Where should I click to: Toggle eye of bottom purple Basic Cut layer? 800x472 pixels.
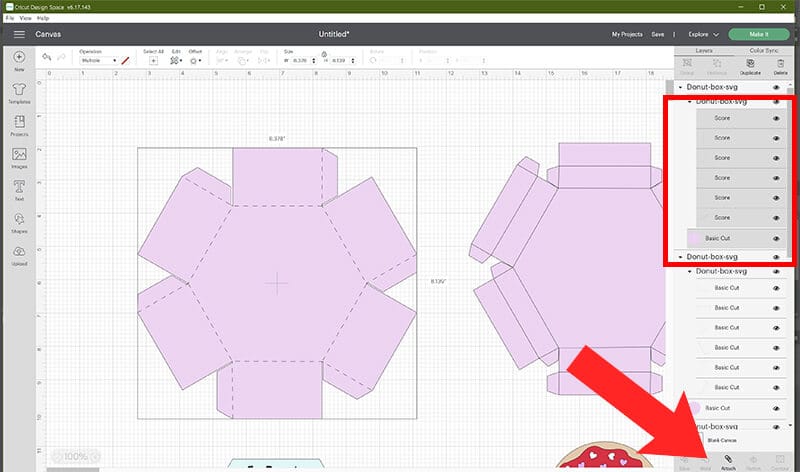pyautogui.click(x=776, y=408)
